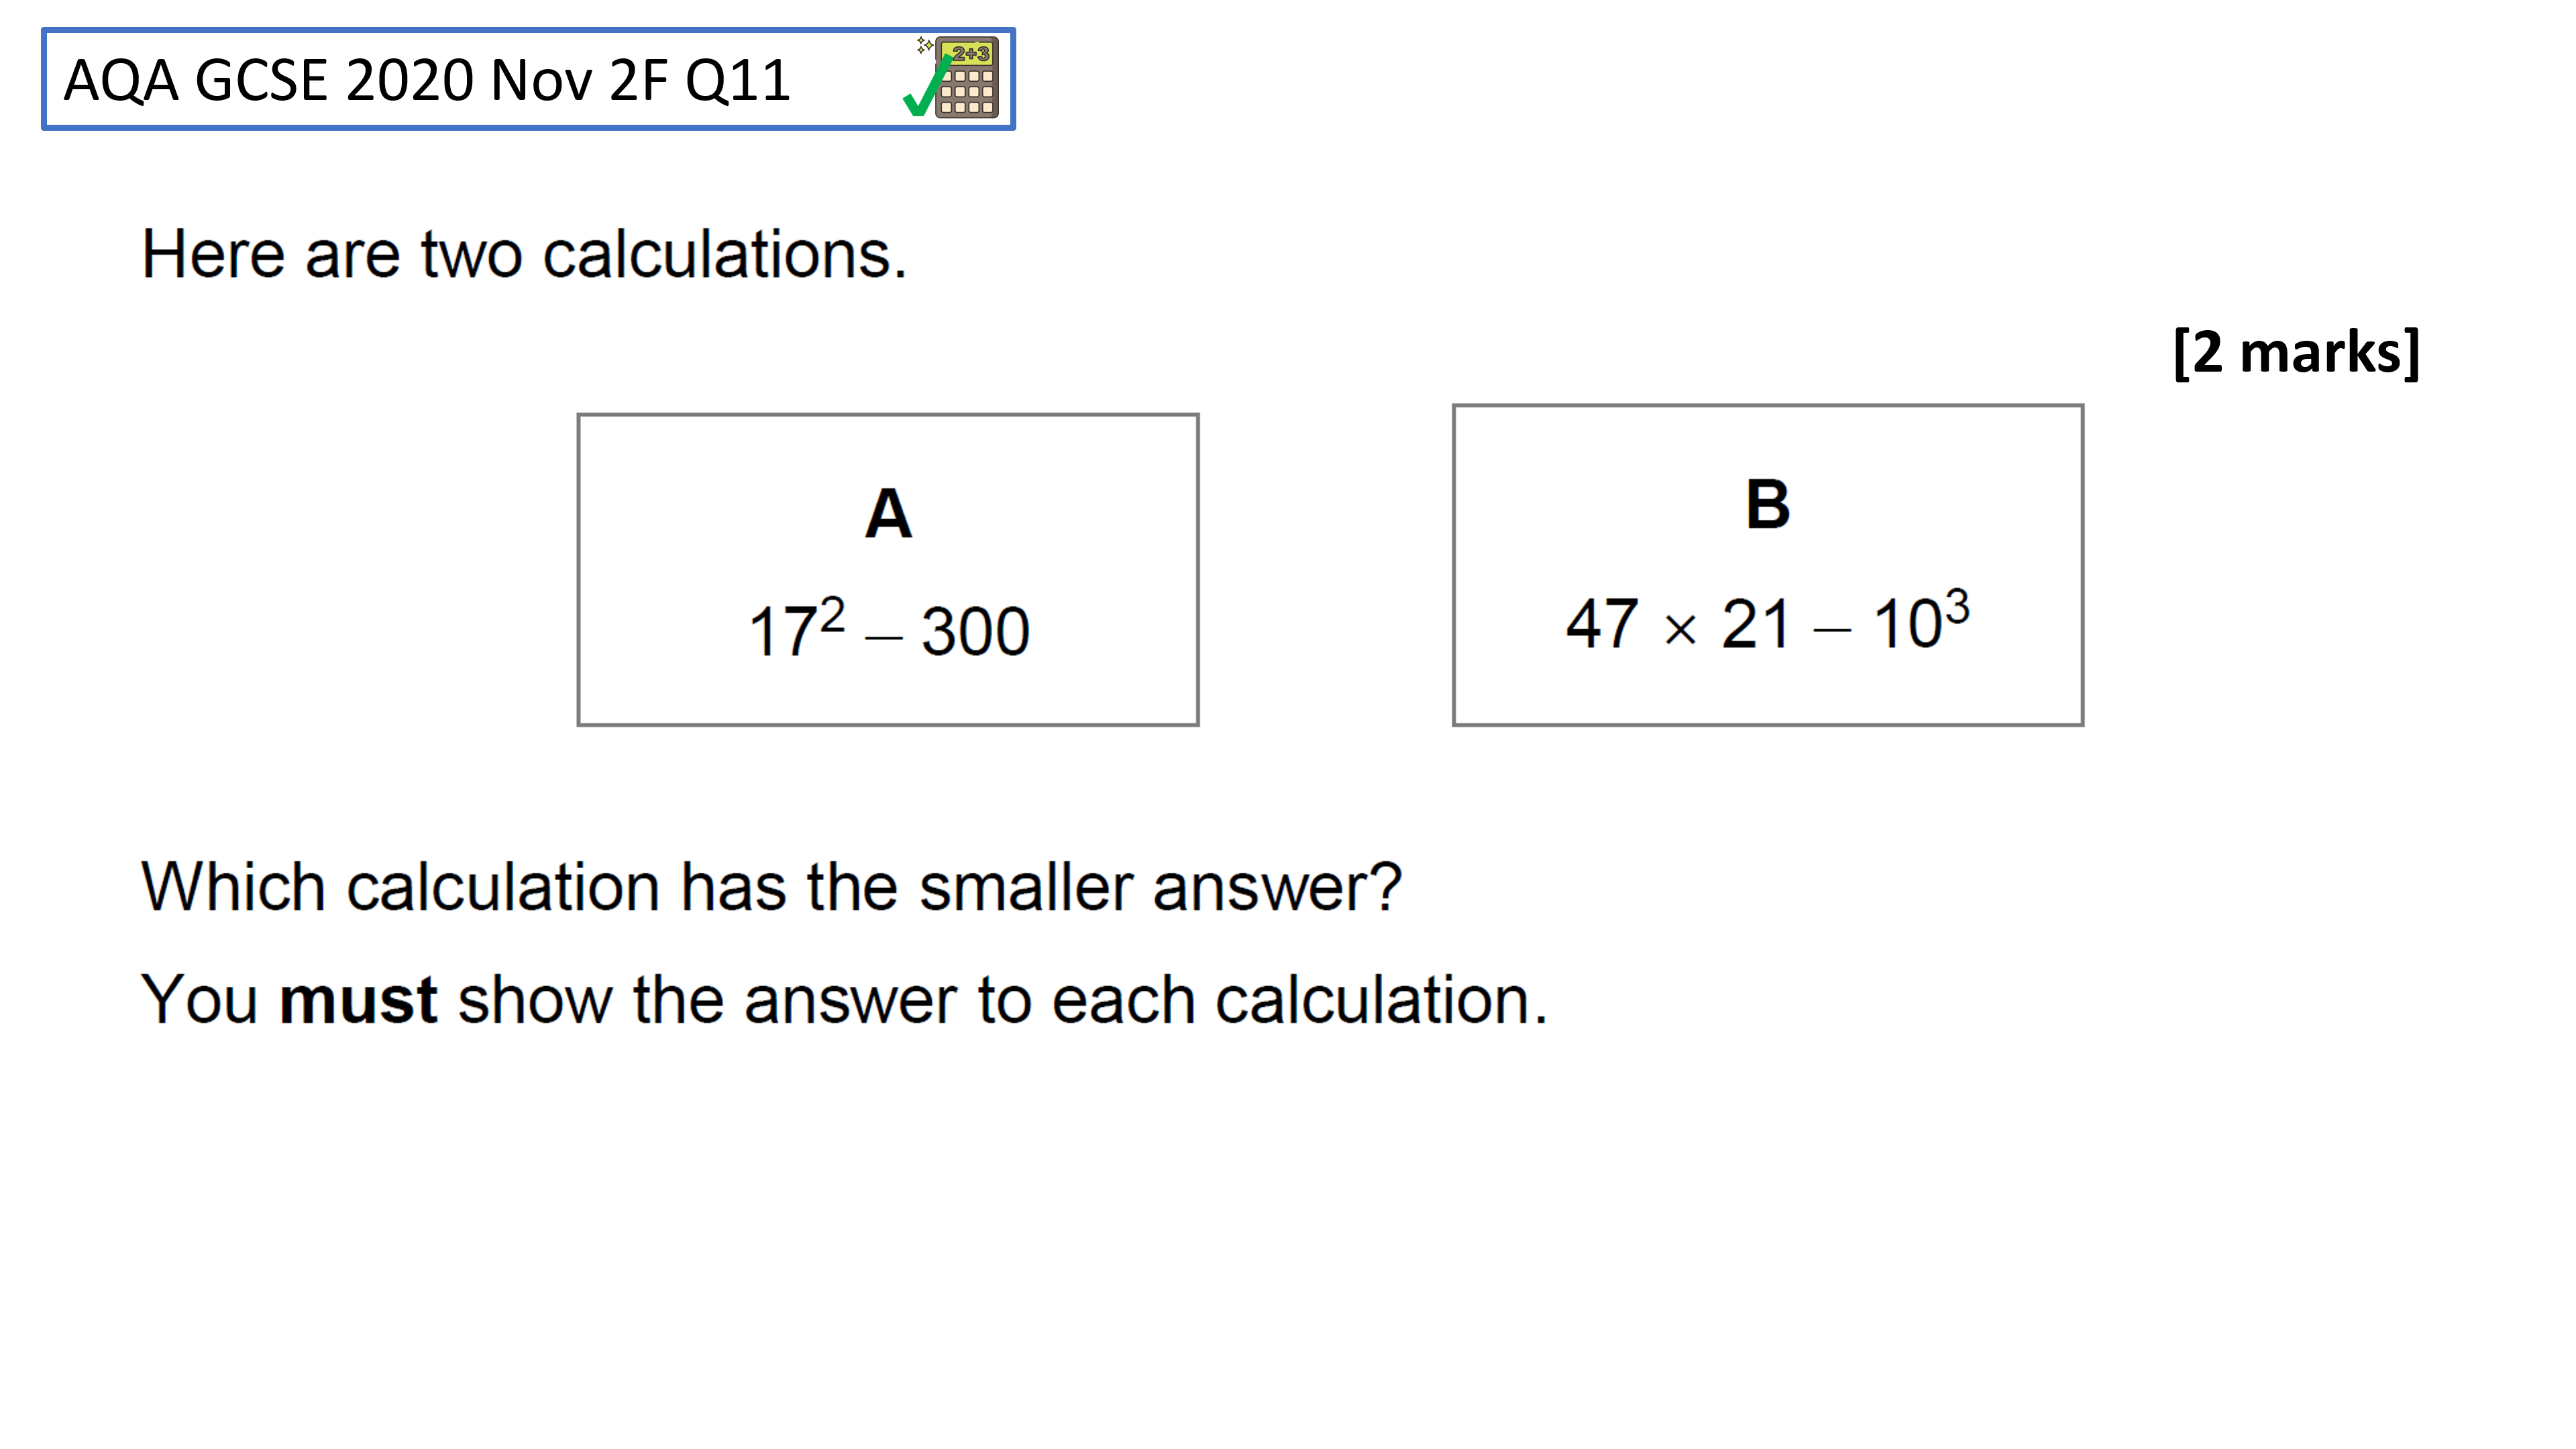Click the minus sign in calculation A
Viewport: 2576px width, 1449px height.
pyautogui.click(x=884, y=638)
